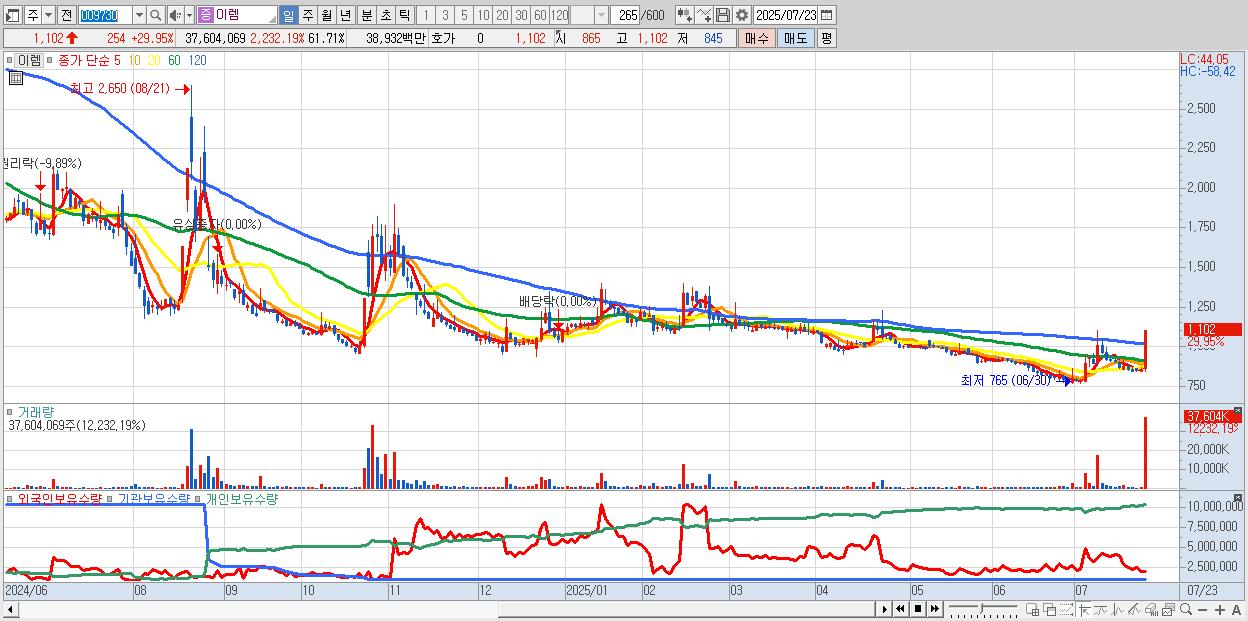The width and height of the screenshot is (1248, 621).
Task: Click the 60 interval preset button
Action: pos(540,15)
